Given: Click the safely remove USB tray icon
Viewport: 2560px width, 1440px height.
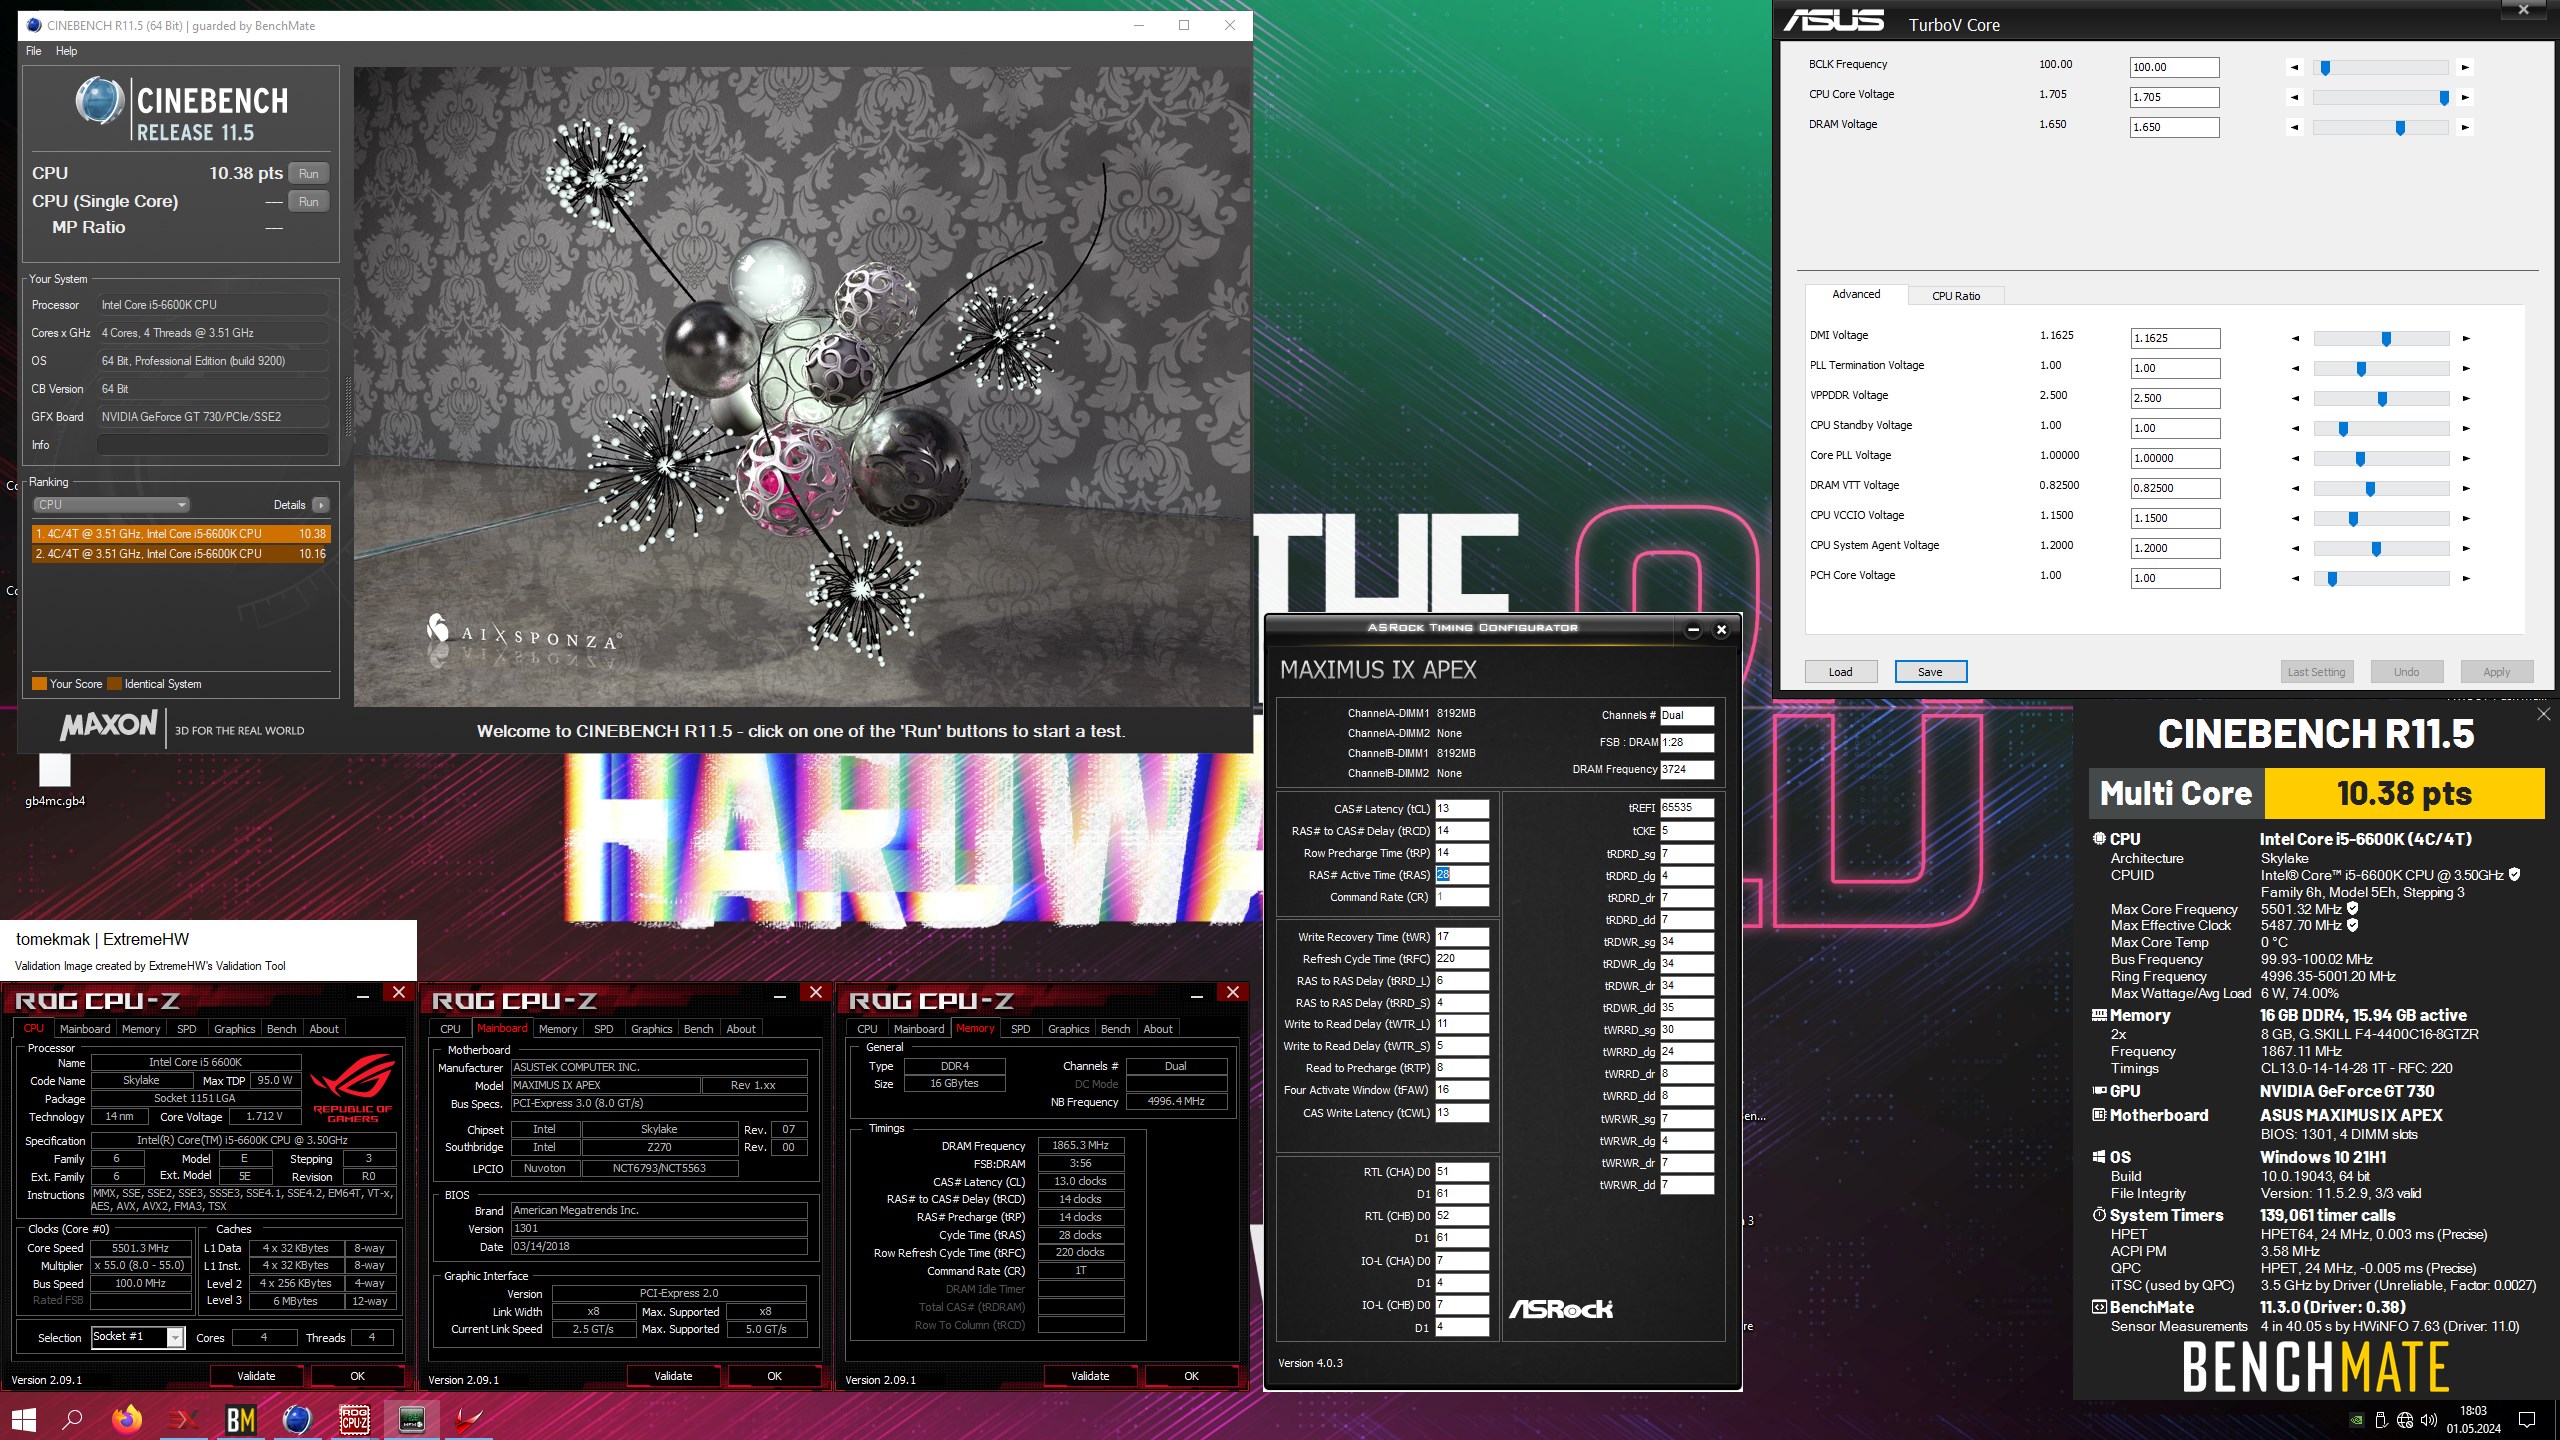Looking at the screenshot, I should (x=2381, y=1419).
